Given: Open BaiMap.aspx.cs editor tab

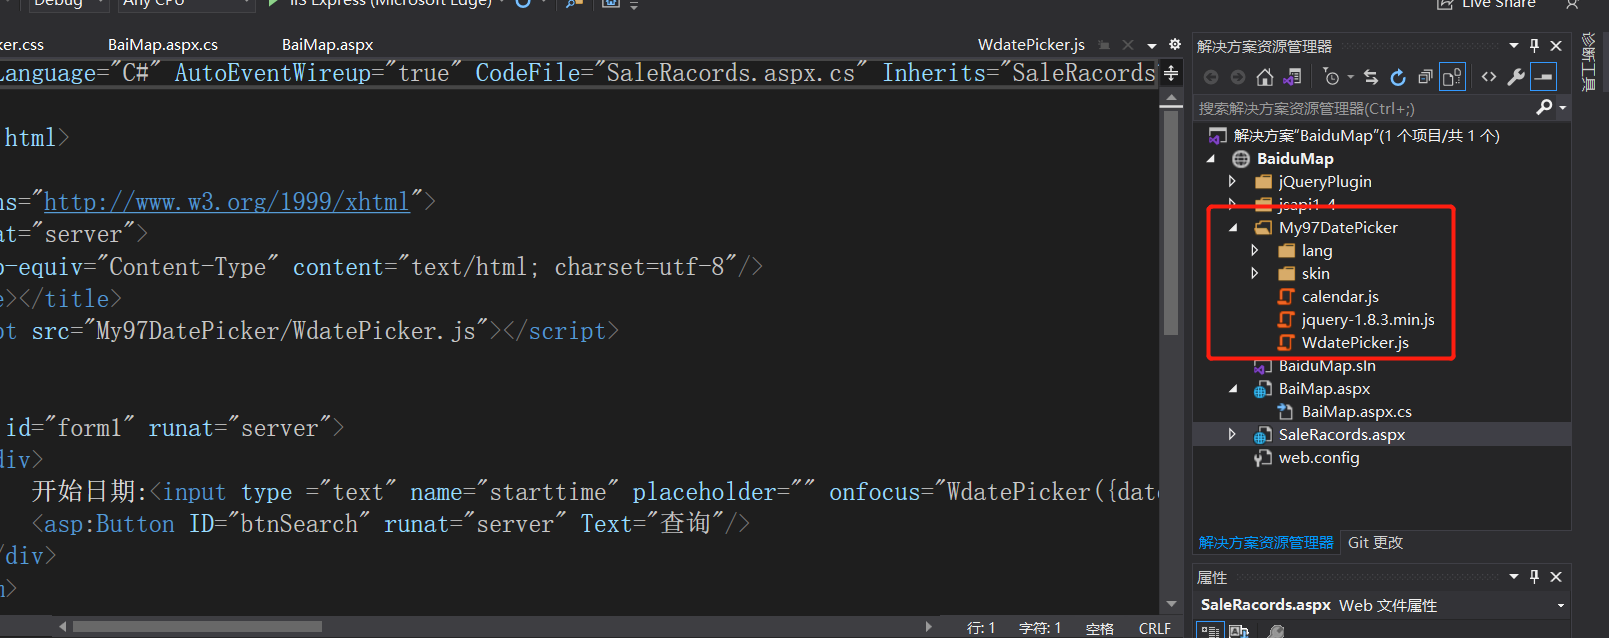Looking at the screenshot, I should click(x=163, y=44).
